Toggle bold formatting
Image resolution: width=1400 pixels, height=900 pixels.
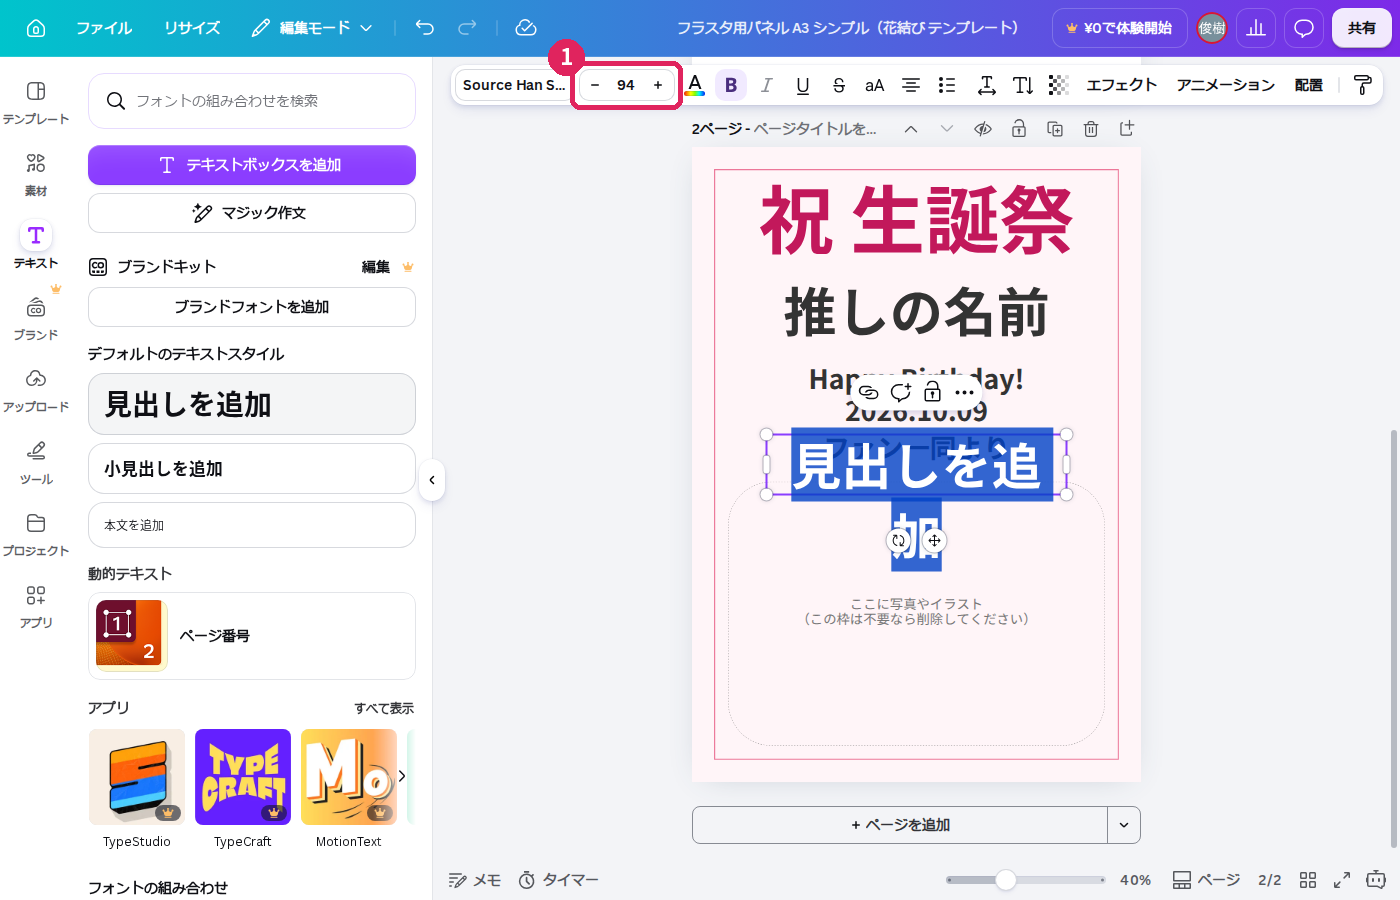click(731, 85)
